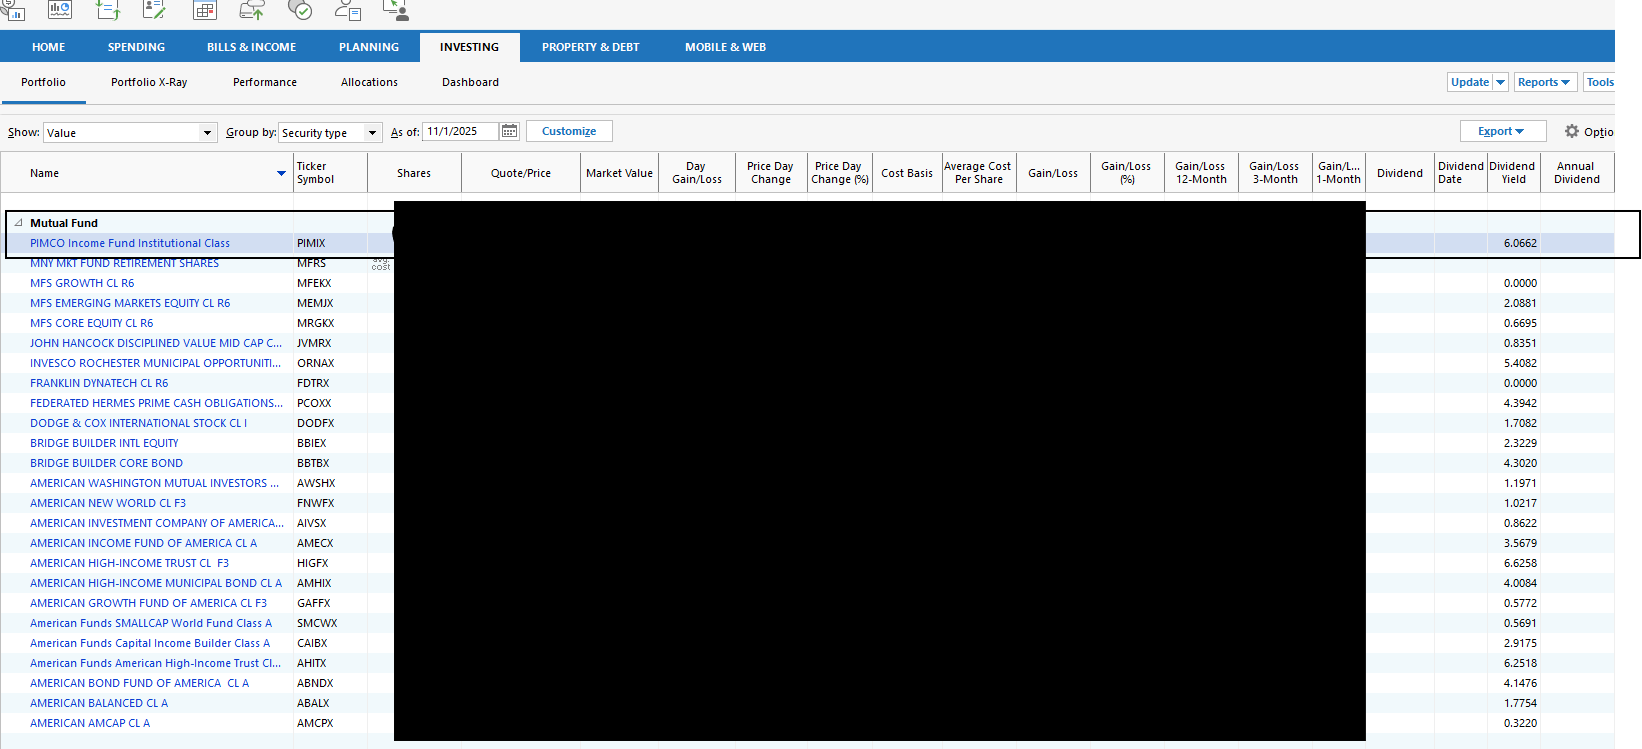Sort by Dividend Yield column header
The width and height of the screenshot is (1642, 749).
(x=1513, y=173)
